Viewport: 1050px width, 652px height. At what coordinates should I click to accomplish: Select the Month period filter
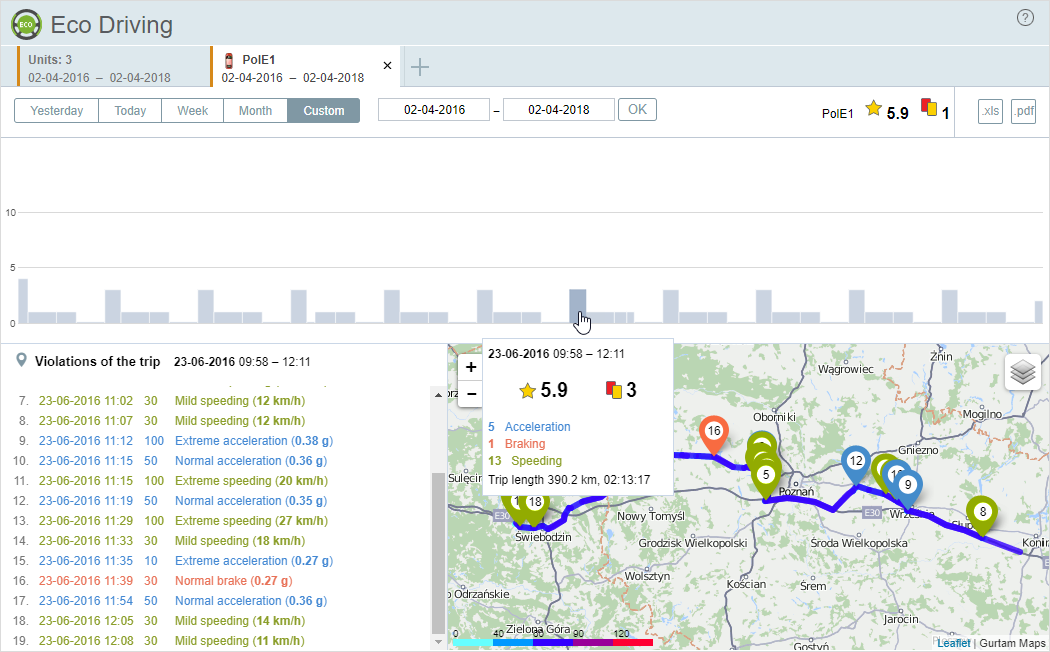point(255,111)
